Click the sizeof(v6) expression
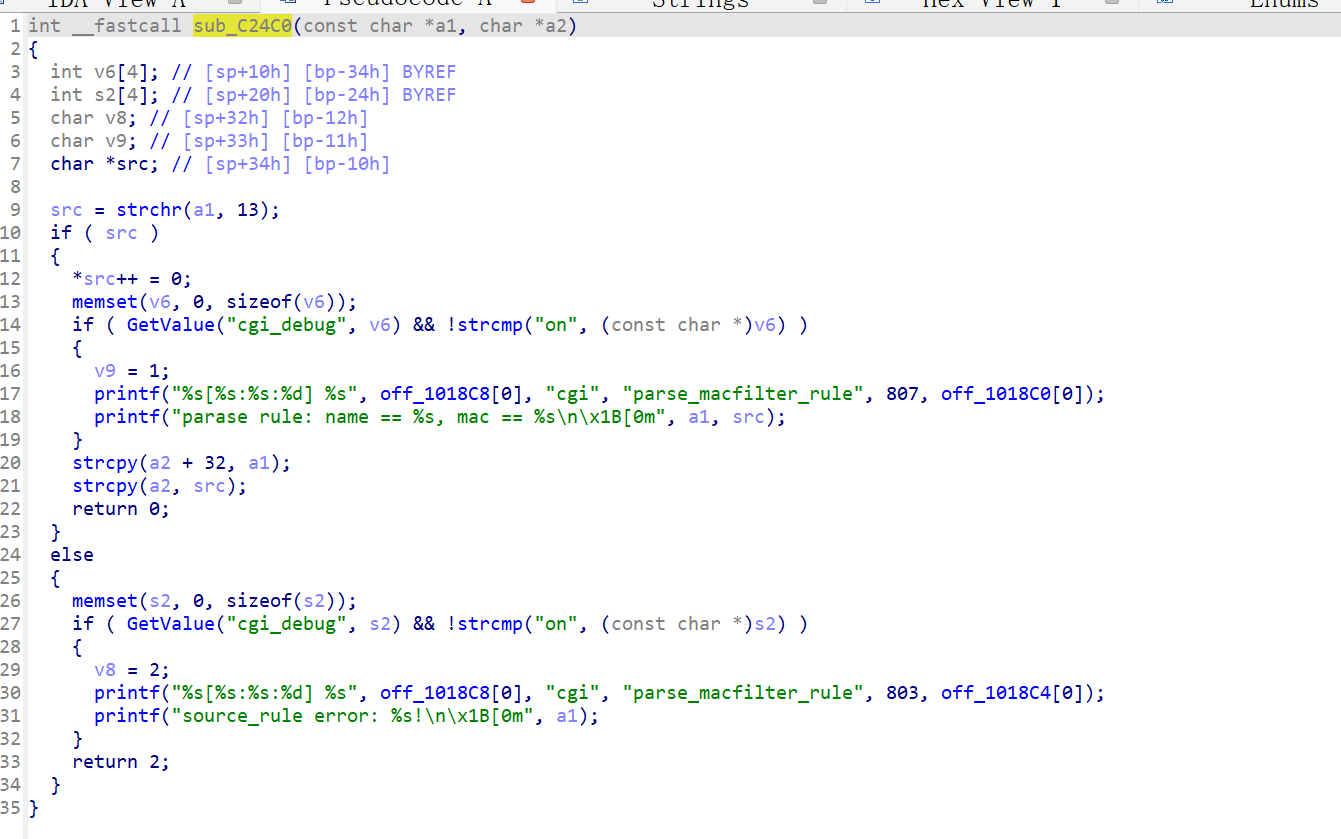This screenshot has width=1341, height=839. [x=281, y=302]
